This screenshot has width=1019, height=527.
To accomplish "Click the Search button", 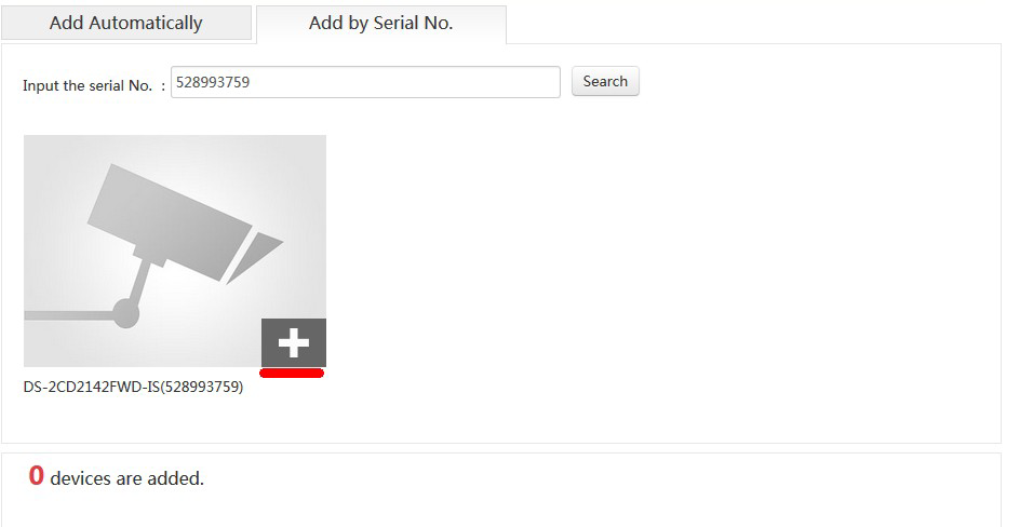I will (x=605, y=81).
